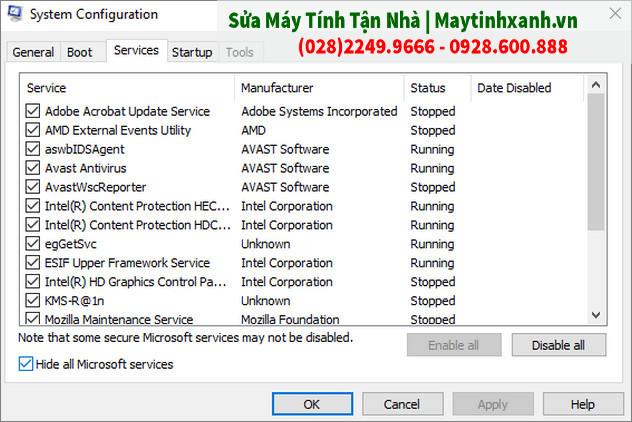This screenshot has height=422, width=632.
Task: Click the scroll down arrow of services list
Action: pos(596,315)
